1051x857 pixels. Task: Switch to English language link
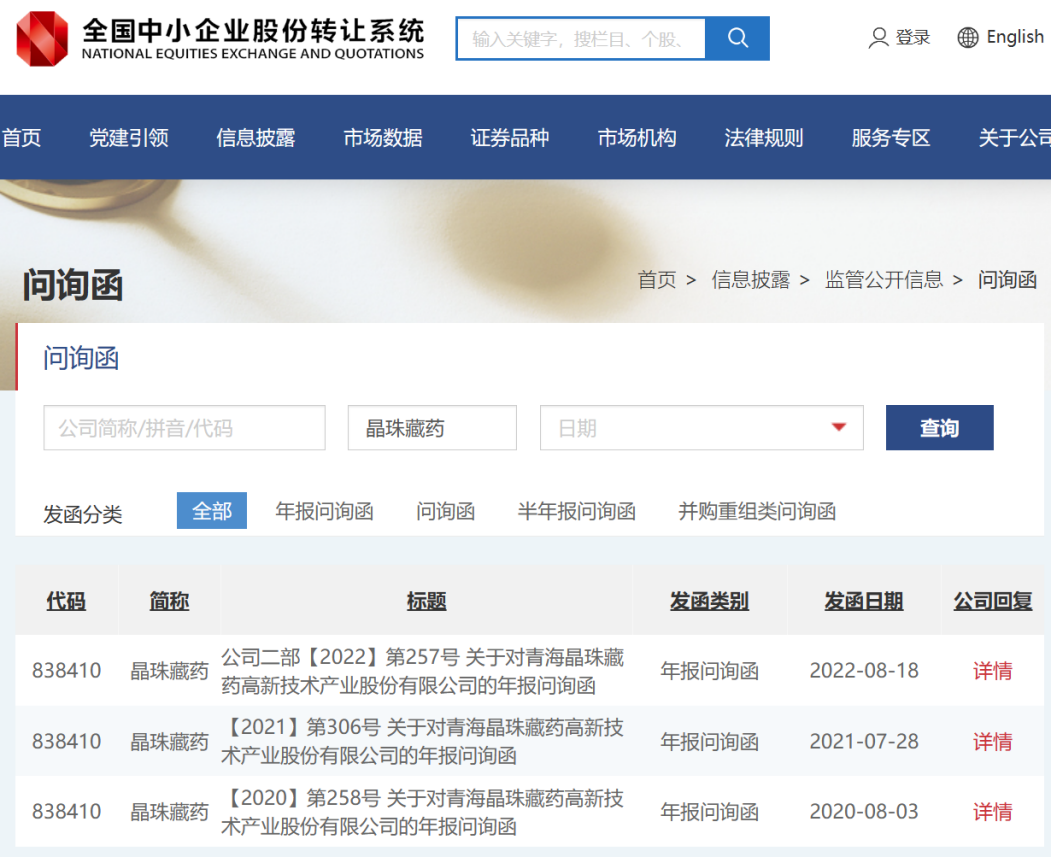tap(1015, 37)
